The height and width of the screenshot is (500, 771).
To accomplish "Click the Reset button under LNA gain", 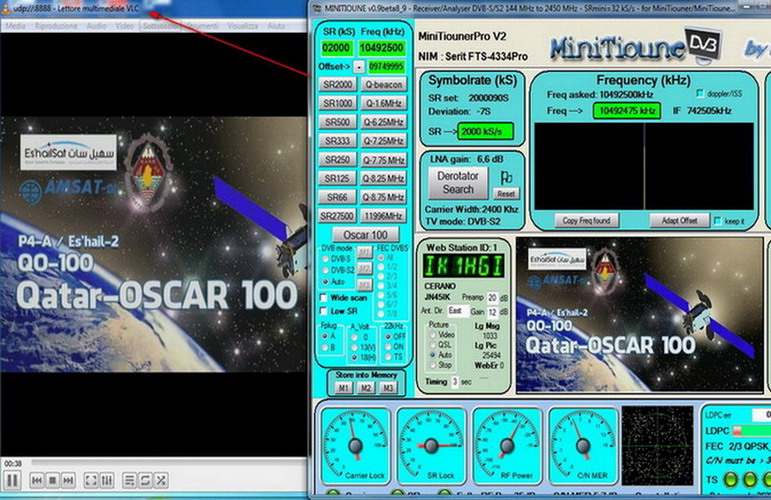I will pyautogui.click(x=506, y=194).
